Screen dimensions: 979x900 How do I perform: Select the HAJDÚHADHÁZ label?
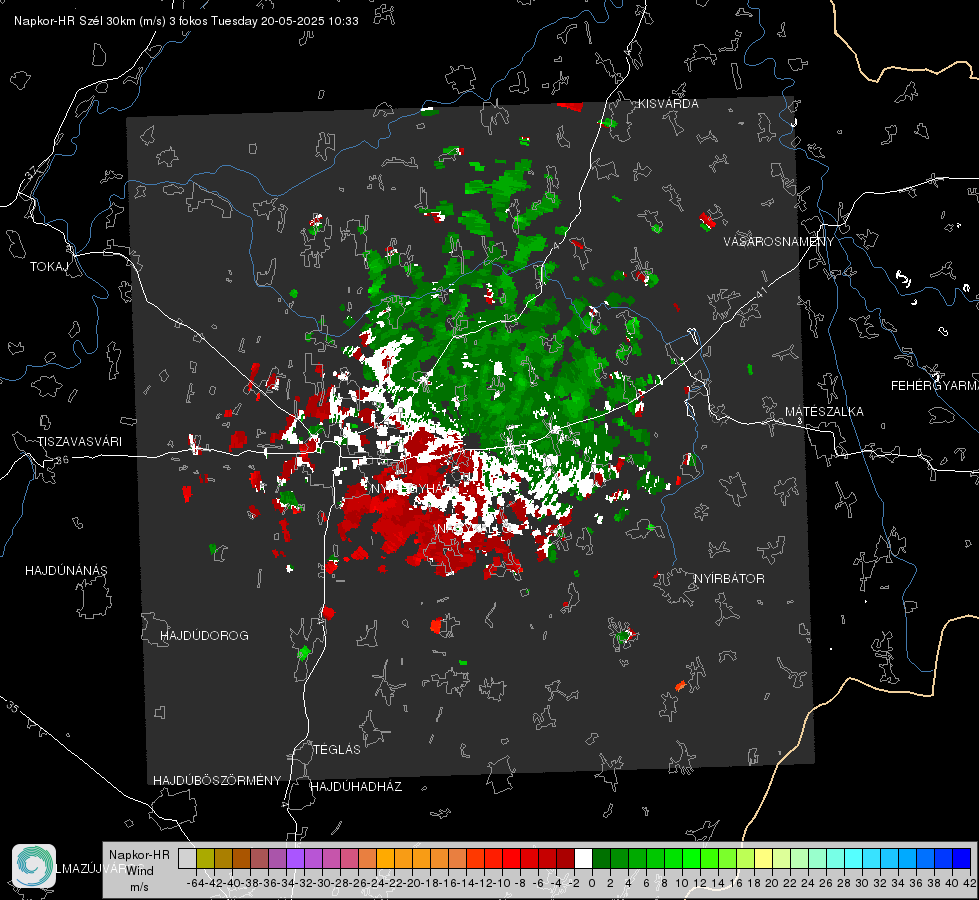click(356, 786)
